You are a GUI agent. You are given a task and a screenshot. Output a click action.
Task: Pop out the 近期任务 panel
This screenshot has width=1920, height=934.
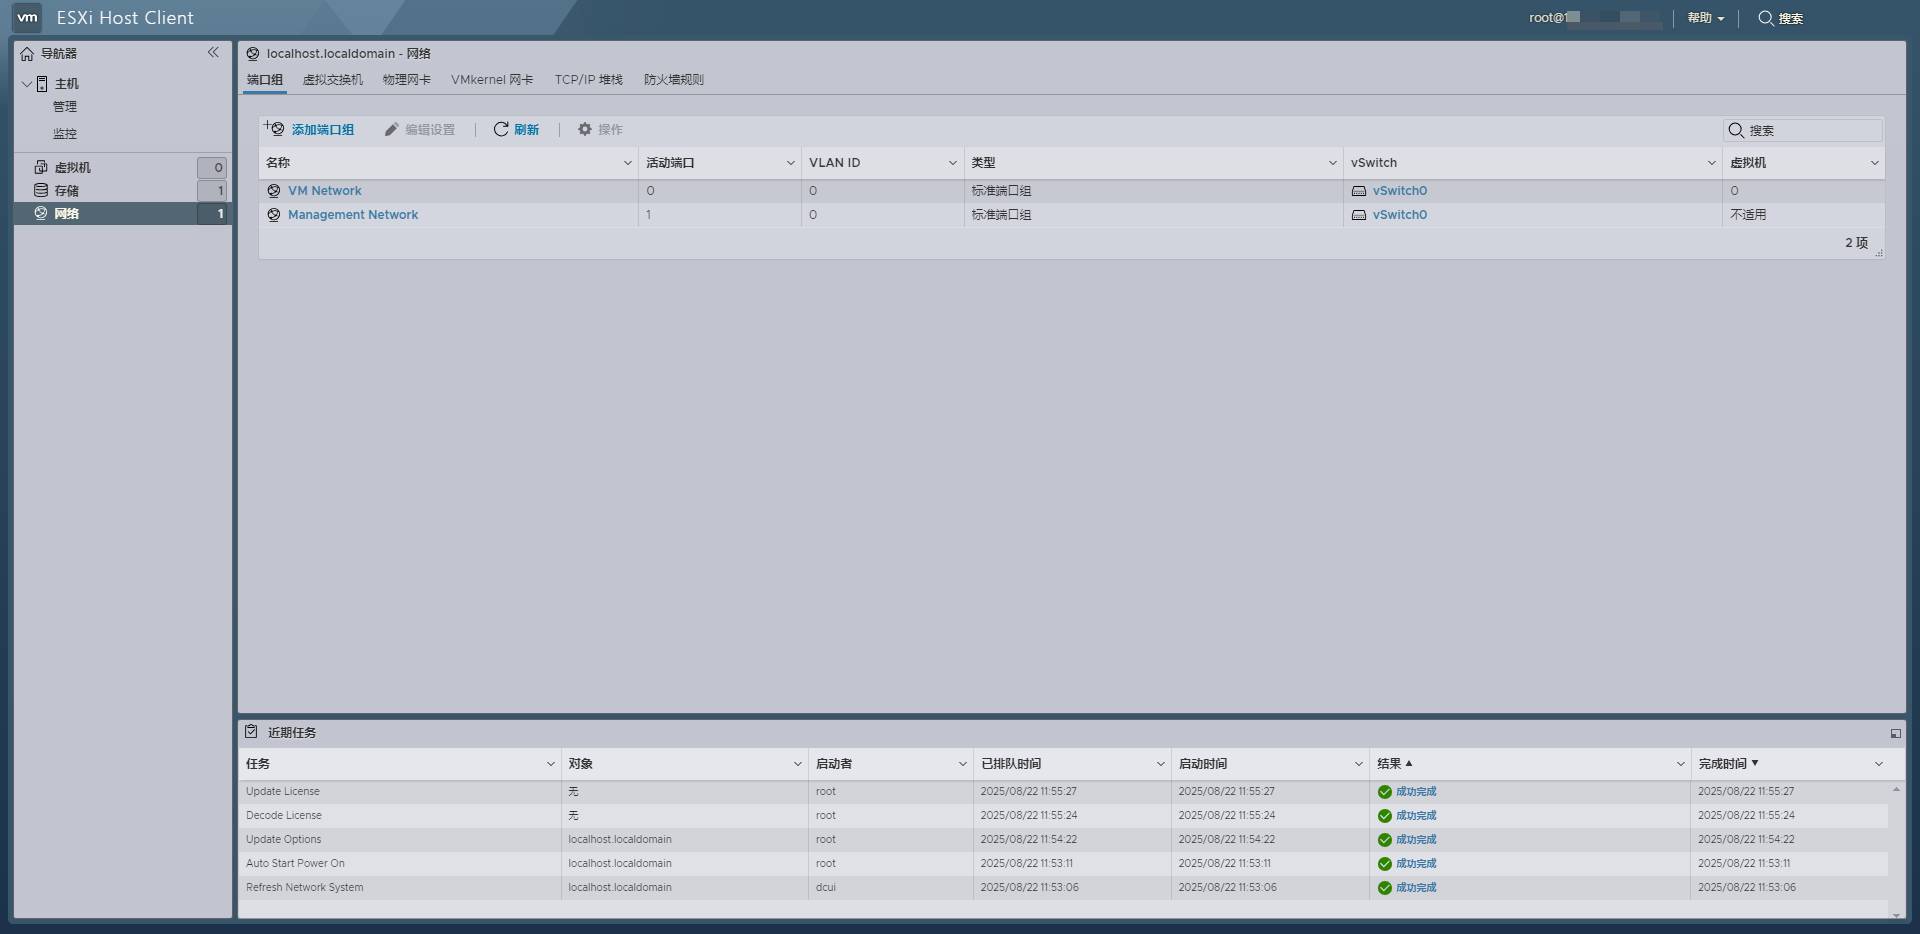pos(1896,732)
